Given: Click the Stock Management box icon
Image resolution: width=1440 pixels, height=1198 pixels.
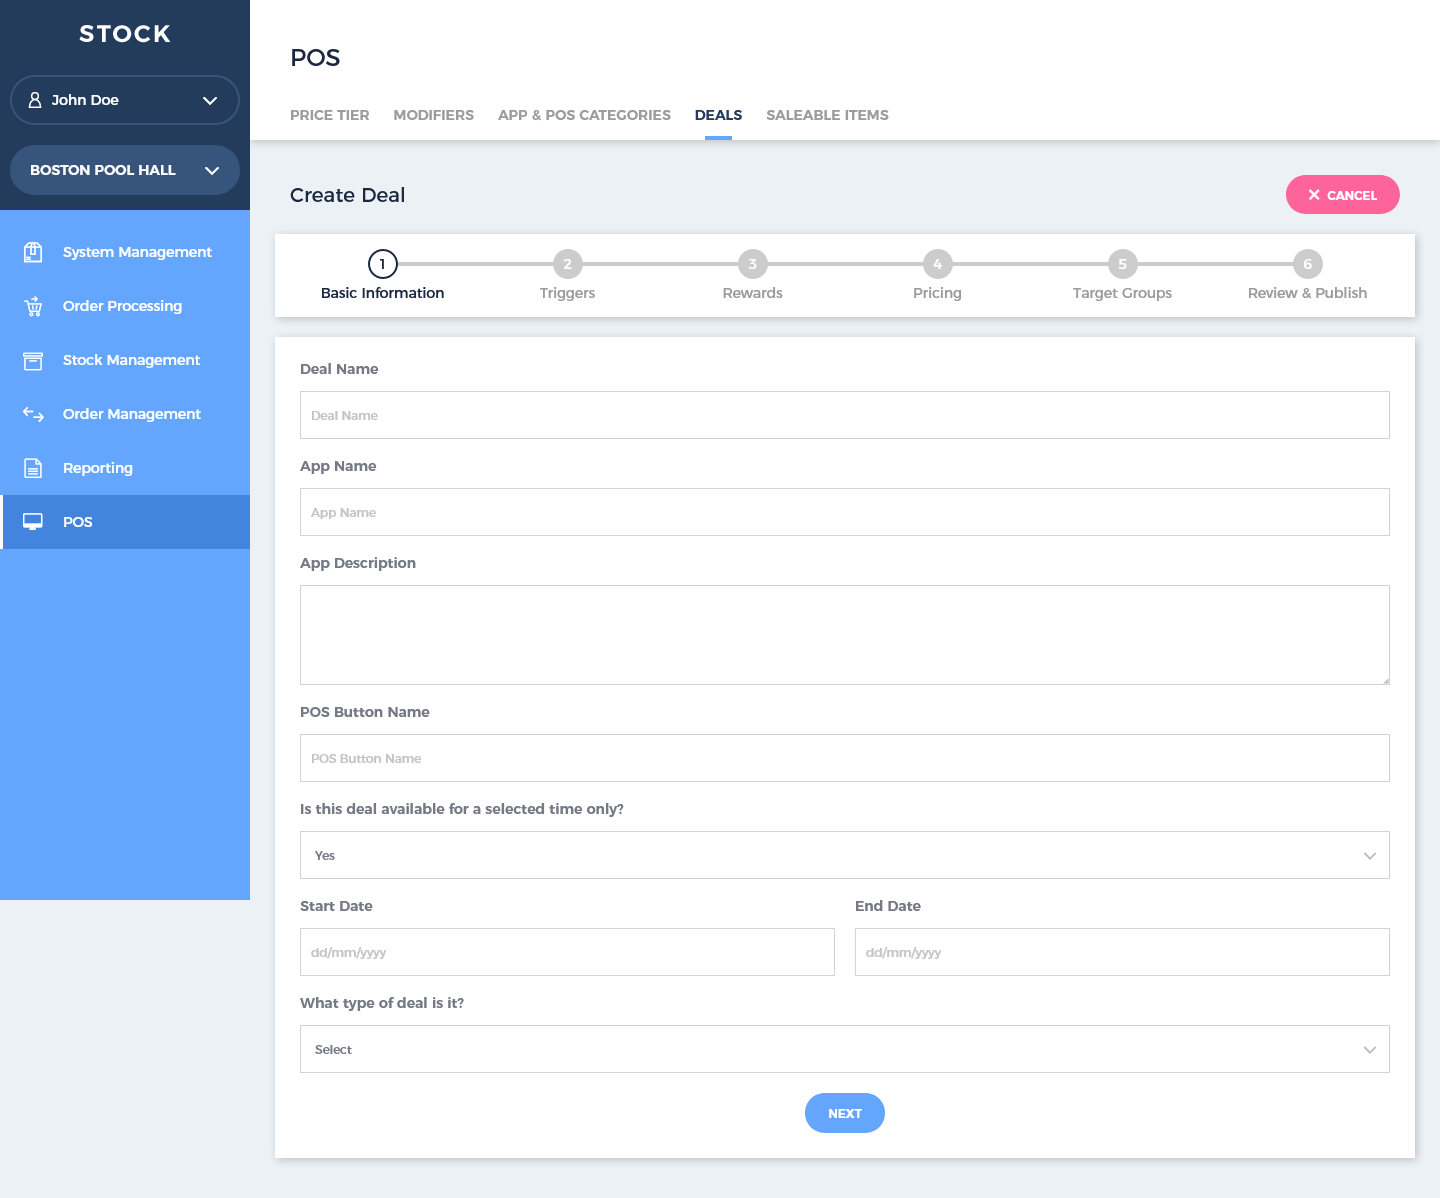Looking at the screenshot, I should tap(33, 360).
